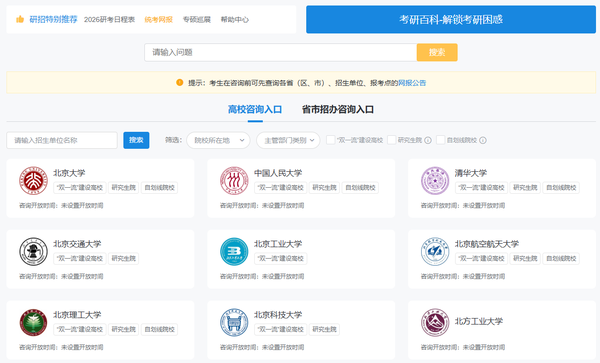
Task: Enable the 自划线院校 filter checkbox
Action: (x=440, y=140)
